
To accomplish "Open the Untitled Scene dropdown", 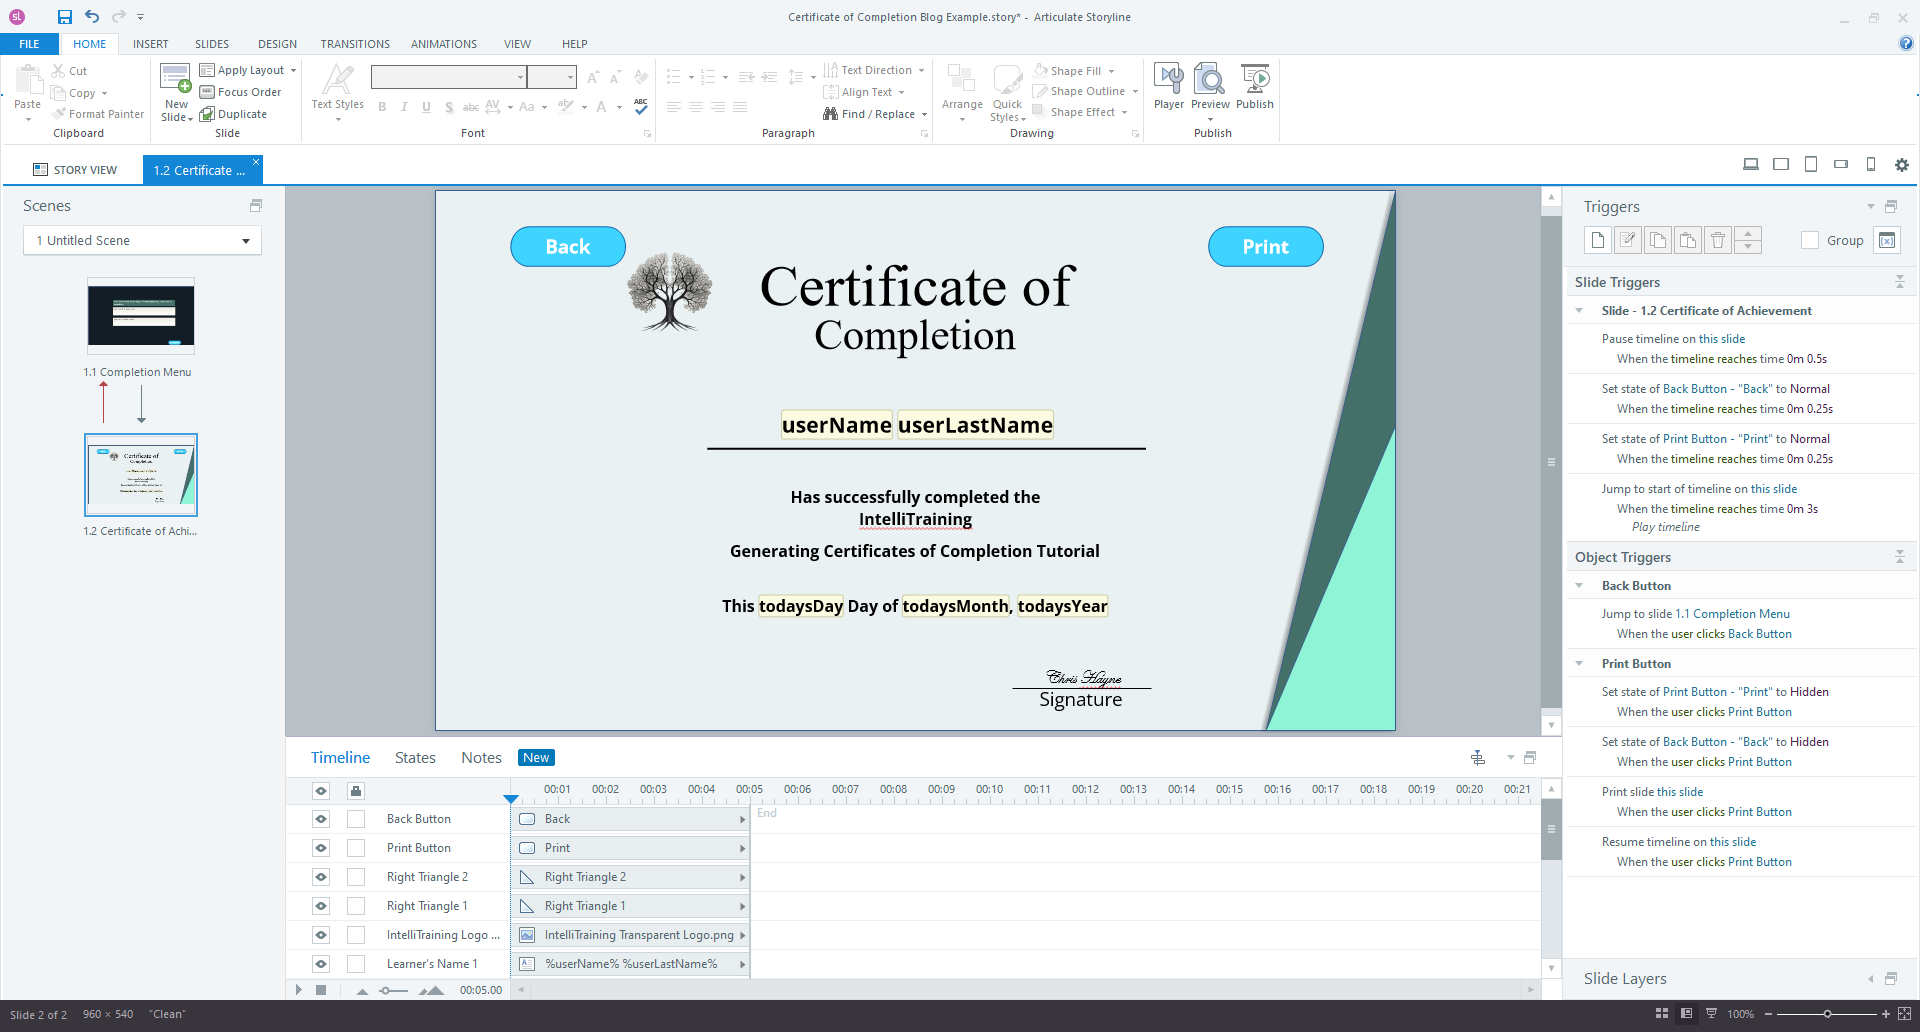I will point(245,241).
